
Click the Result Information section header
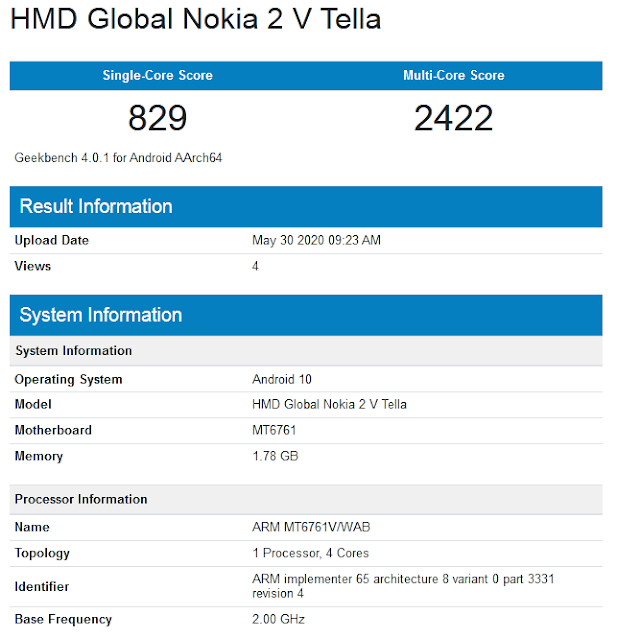pos(306,207)
